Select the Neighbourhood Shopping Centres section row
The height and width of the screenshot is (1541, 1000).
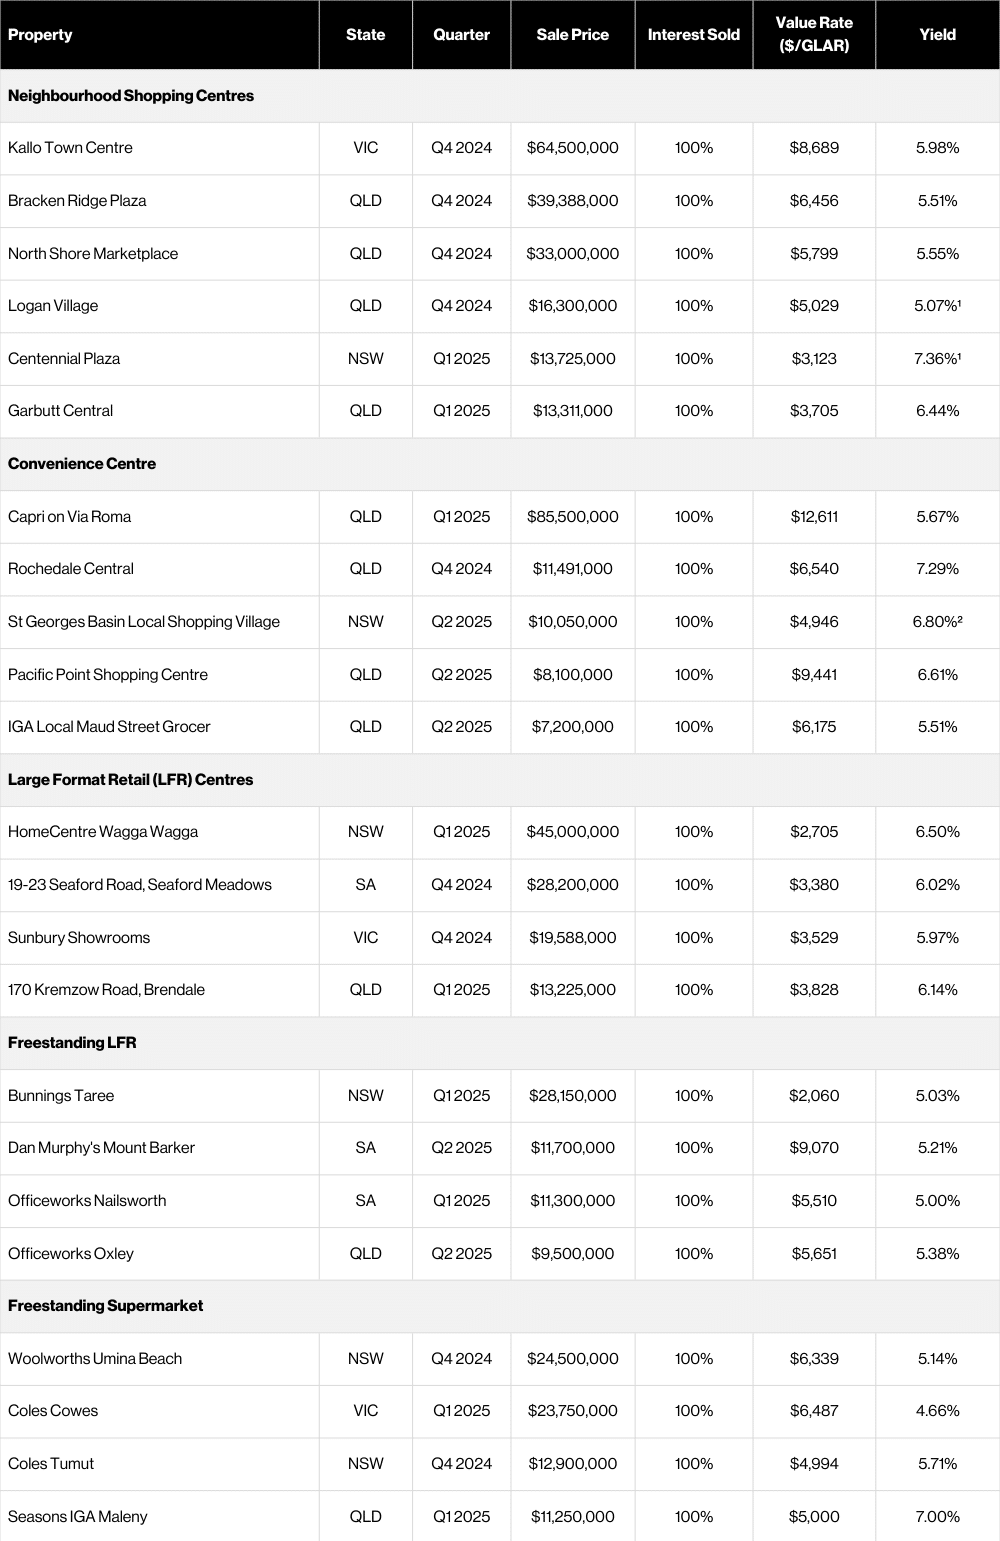click(131, 96)
